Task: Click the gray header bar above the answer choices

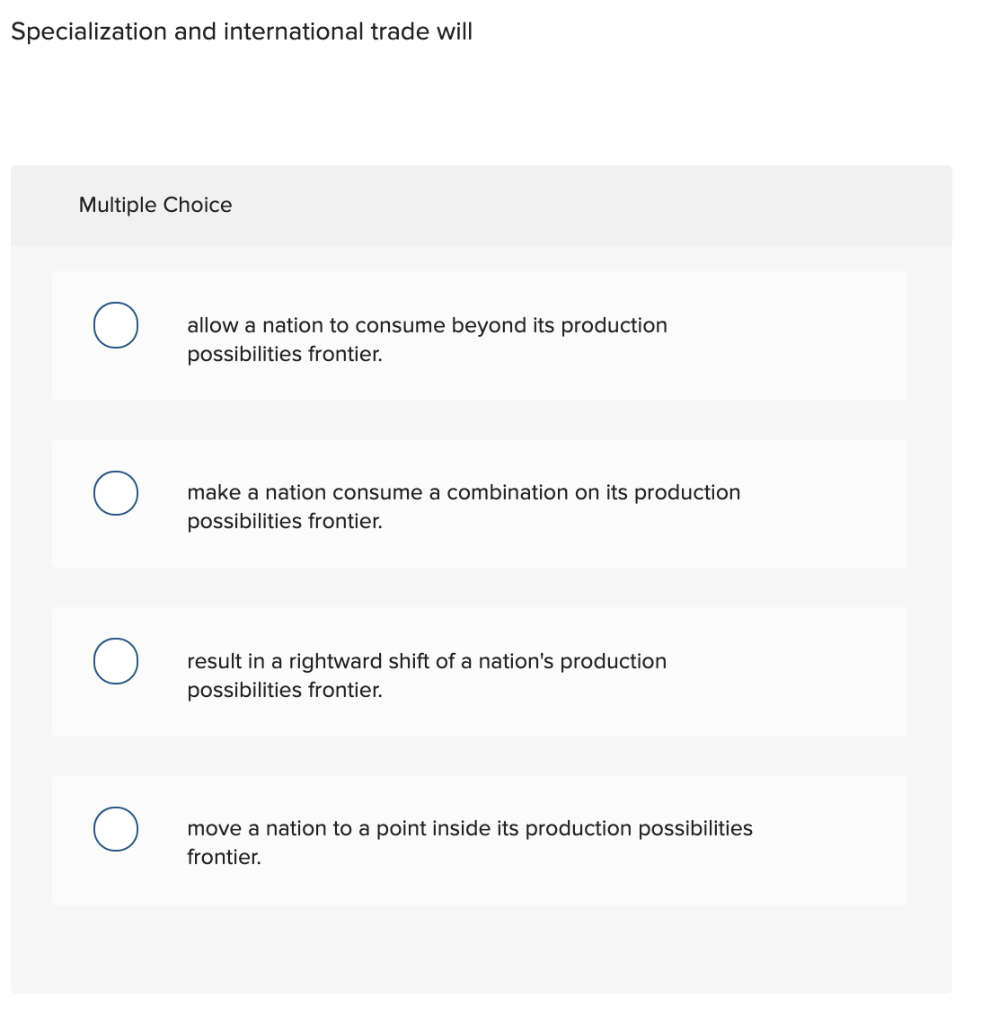Action: 600,205
